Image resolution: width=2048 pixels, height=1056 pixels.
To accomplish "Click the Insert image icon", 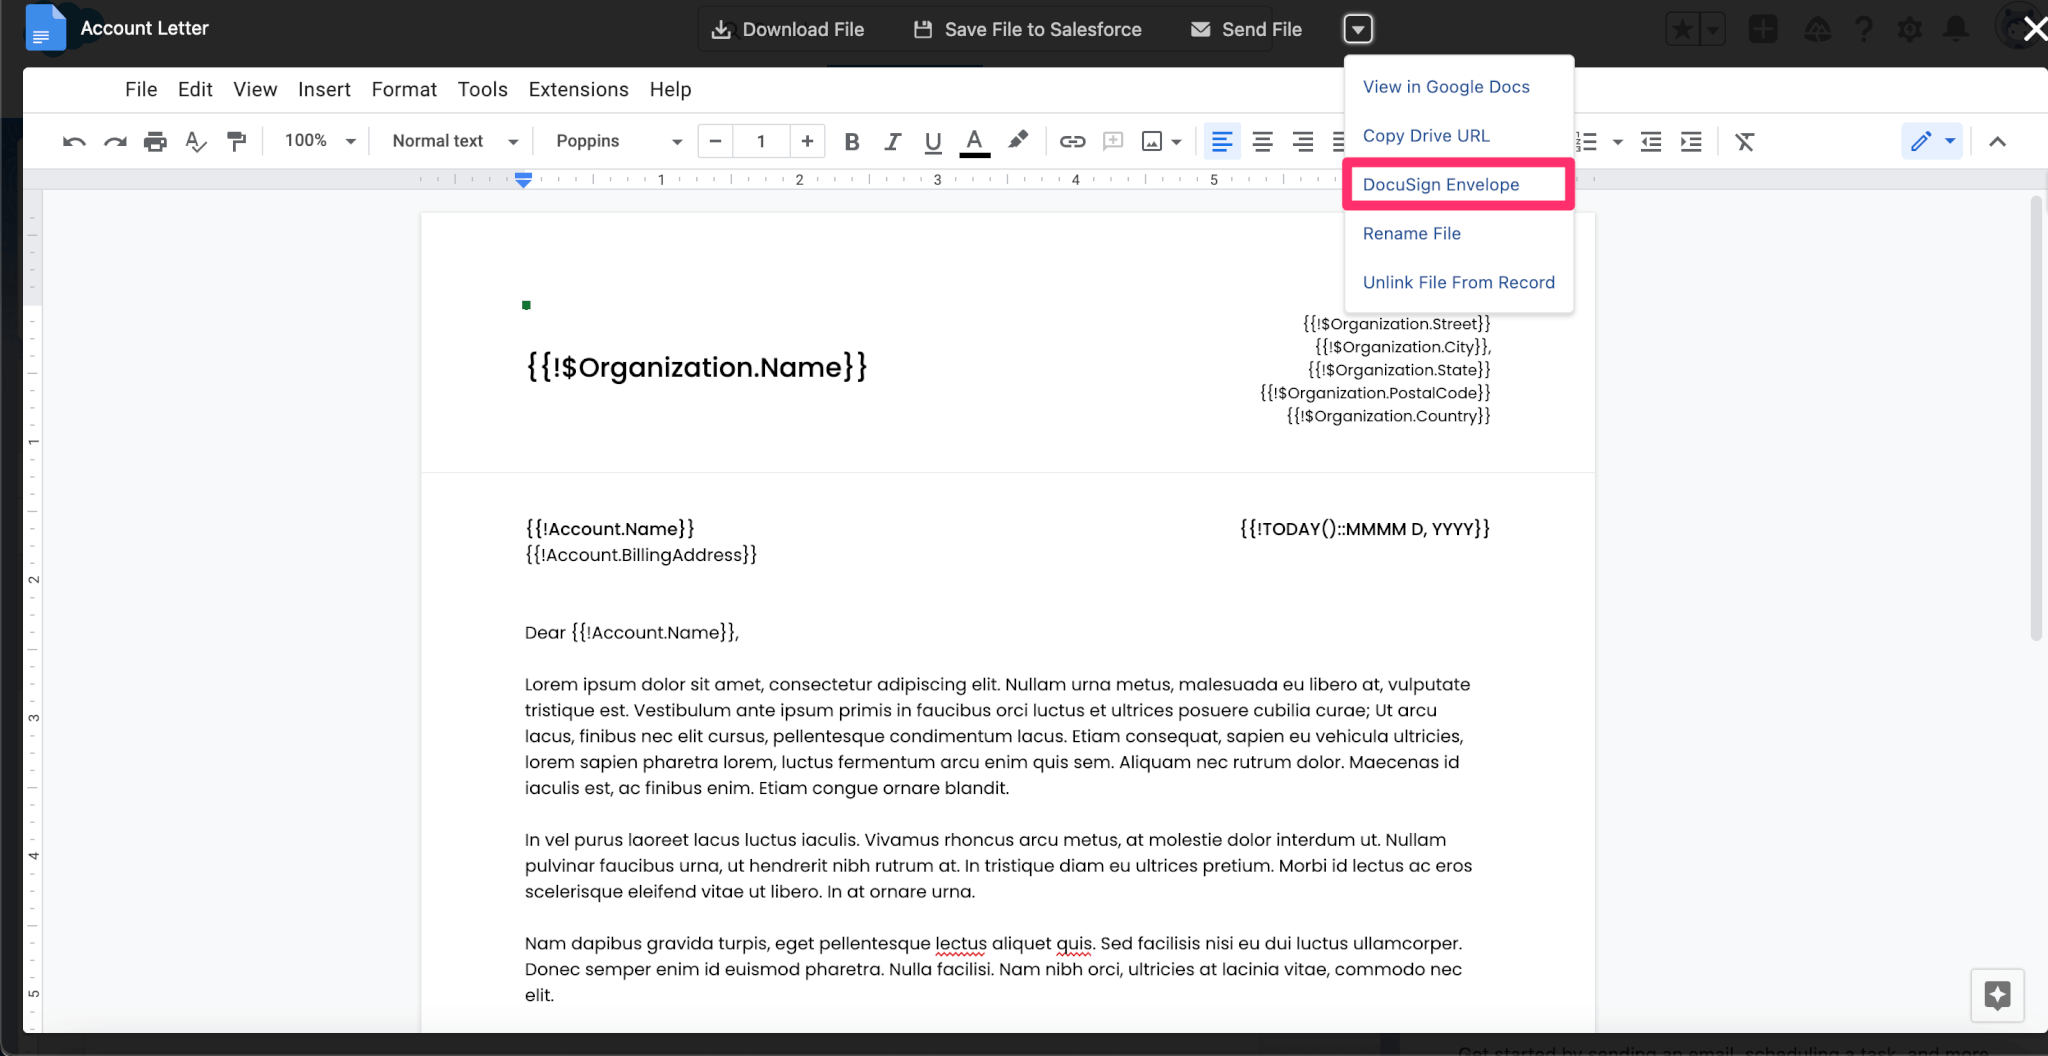I will (x=1152, y=142).
